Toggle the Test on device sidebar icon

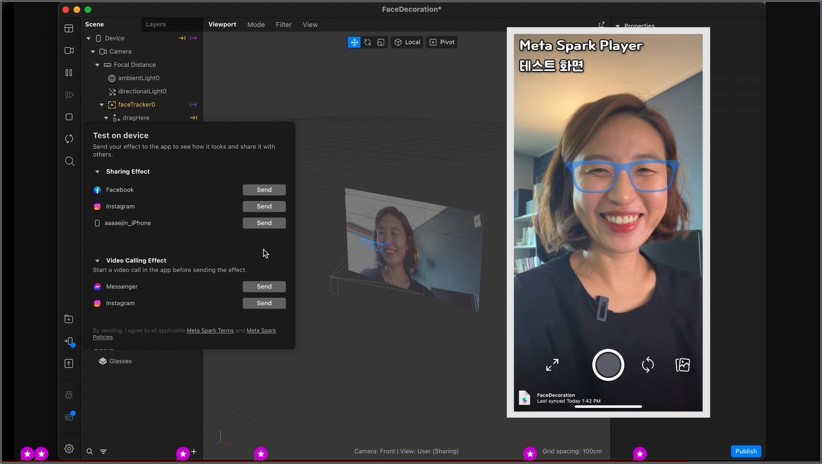[x=69, y=341]
